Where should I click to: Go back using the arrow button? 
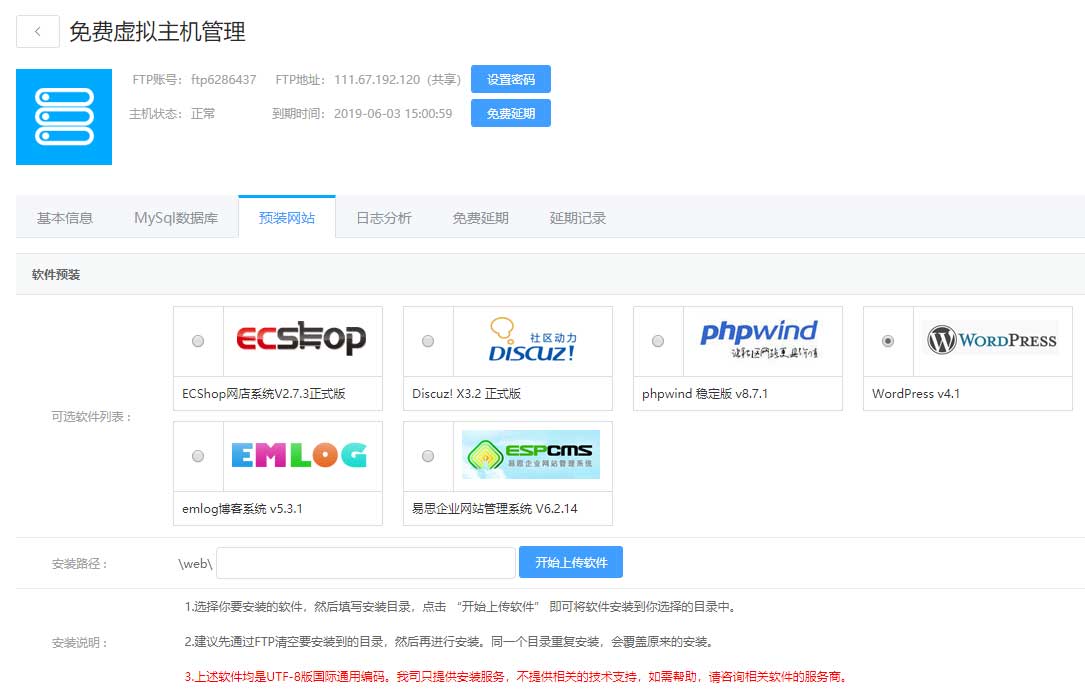(37, 31)
